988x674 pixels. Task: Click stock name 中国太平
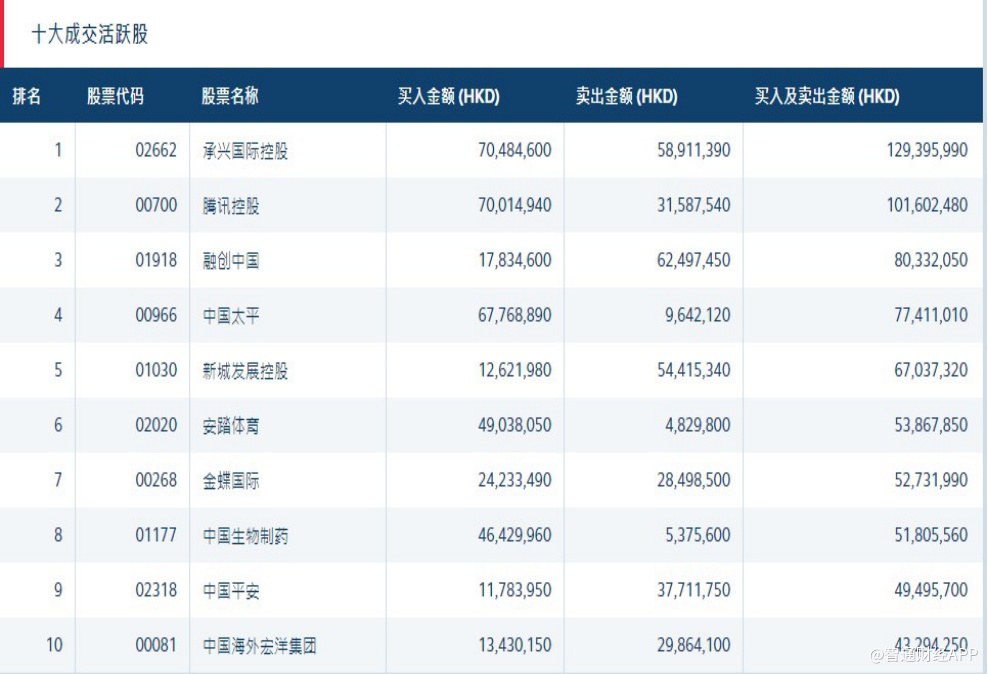tap(231, 316)
